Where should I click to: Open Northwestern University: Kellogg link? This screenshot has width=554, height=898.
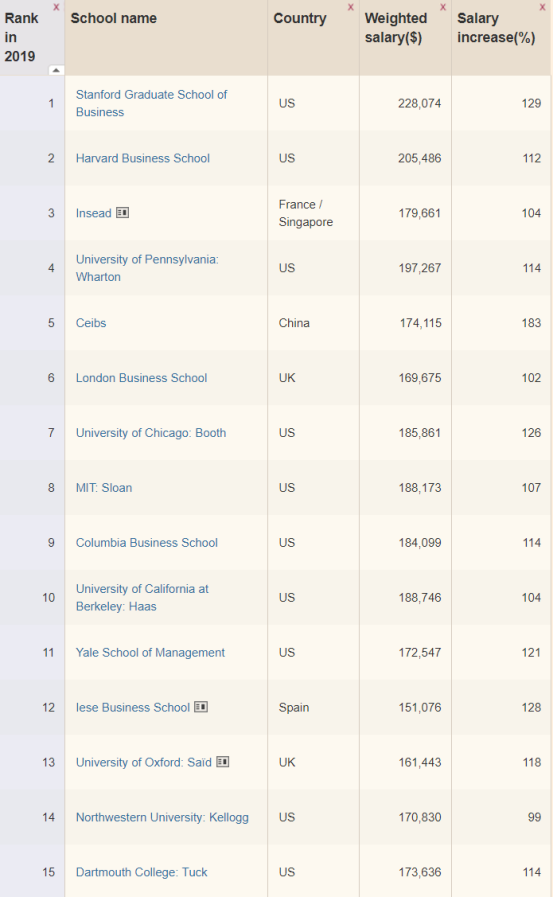coord(162,817)
